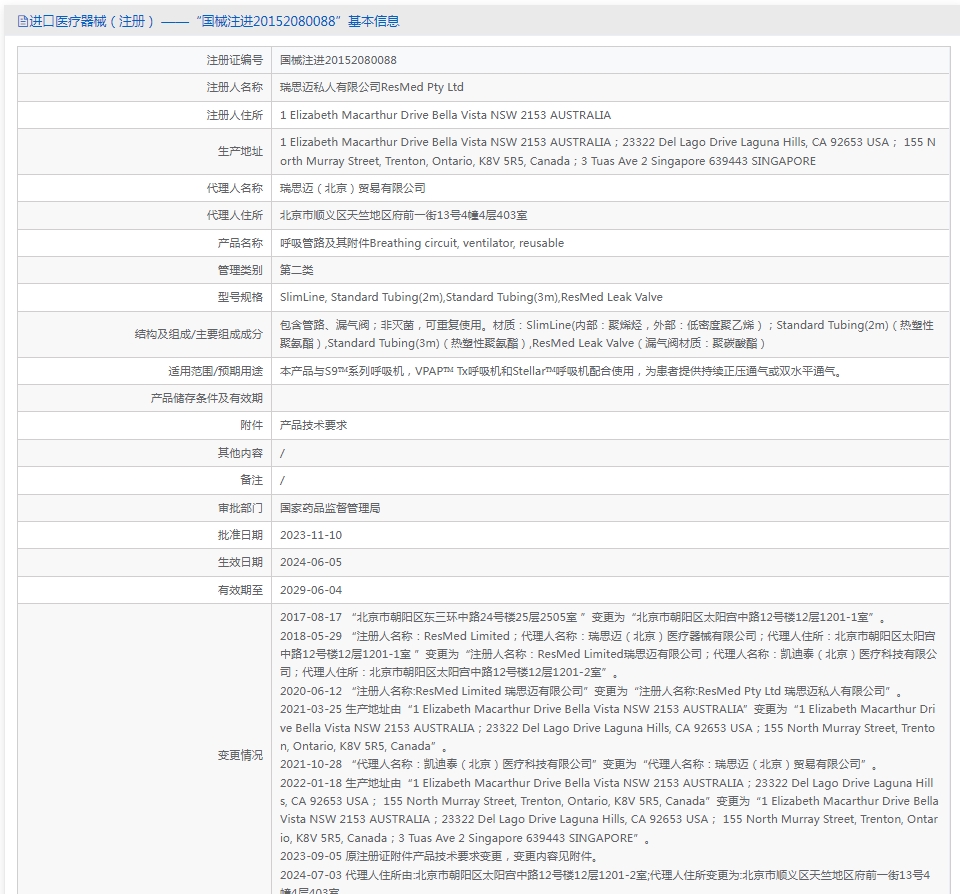
Task: Click the '变更情况' row label
Action: click(x=240, y=756)
